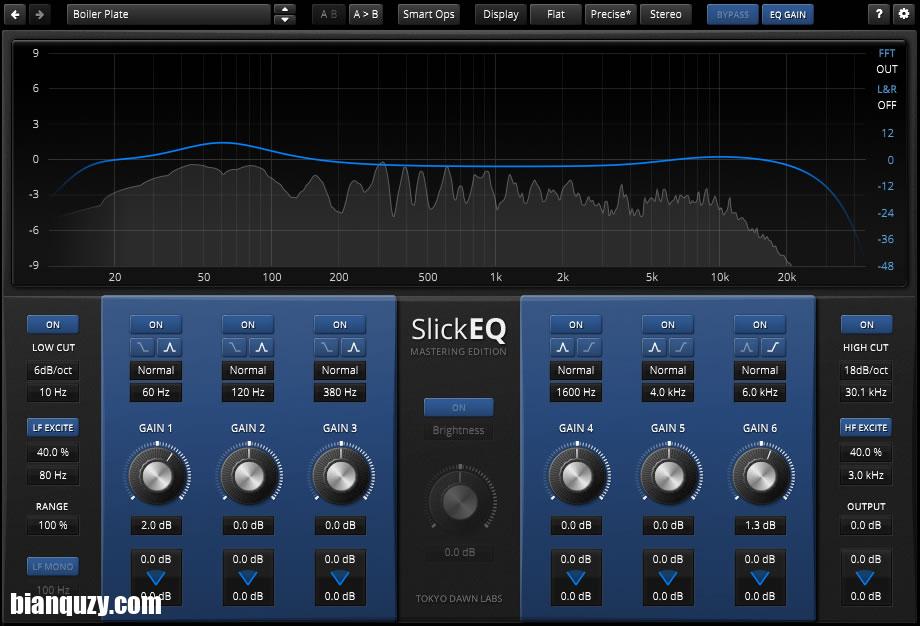The height and width of the screenshot is (626, 920).
Task: Toggle the High Cut ON switch
Action: tap(867, 324)
